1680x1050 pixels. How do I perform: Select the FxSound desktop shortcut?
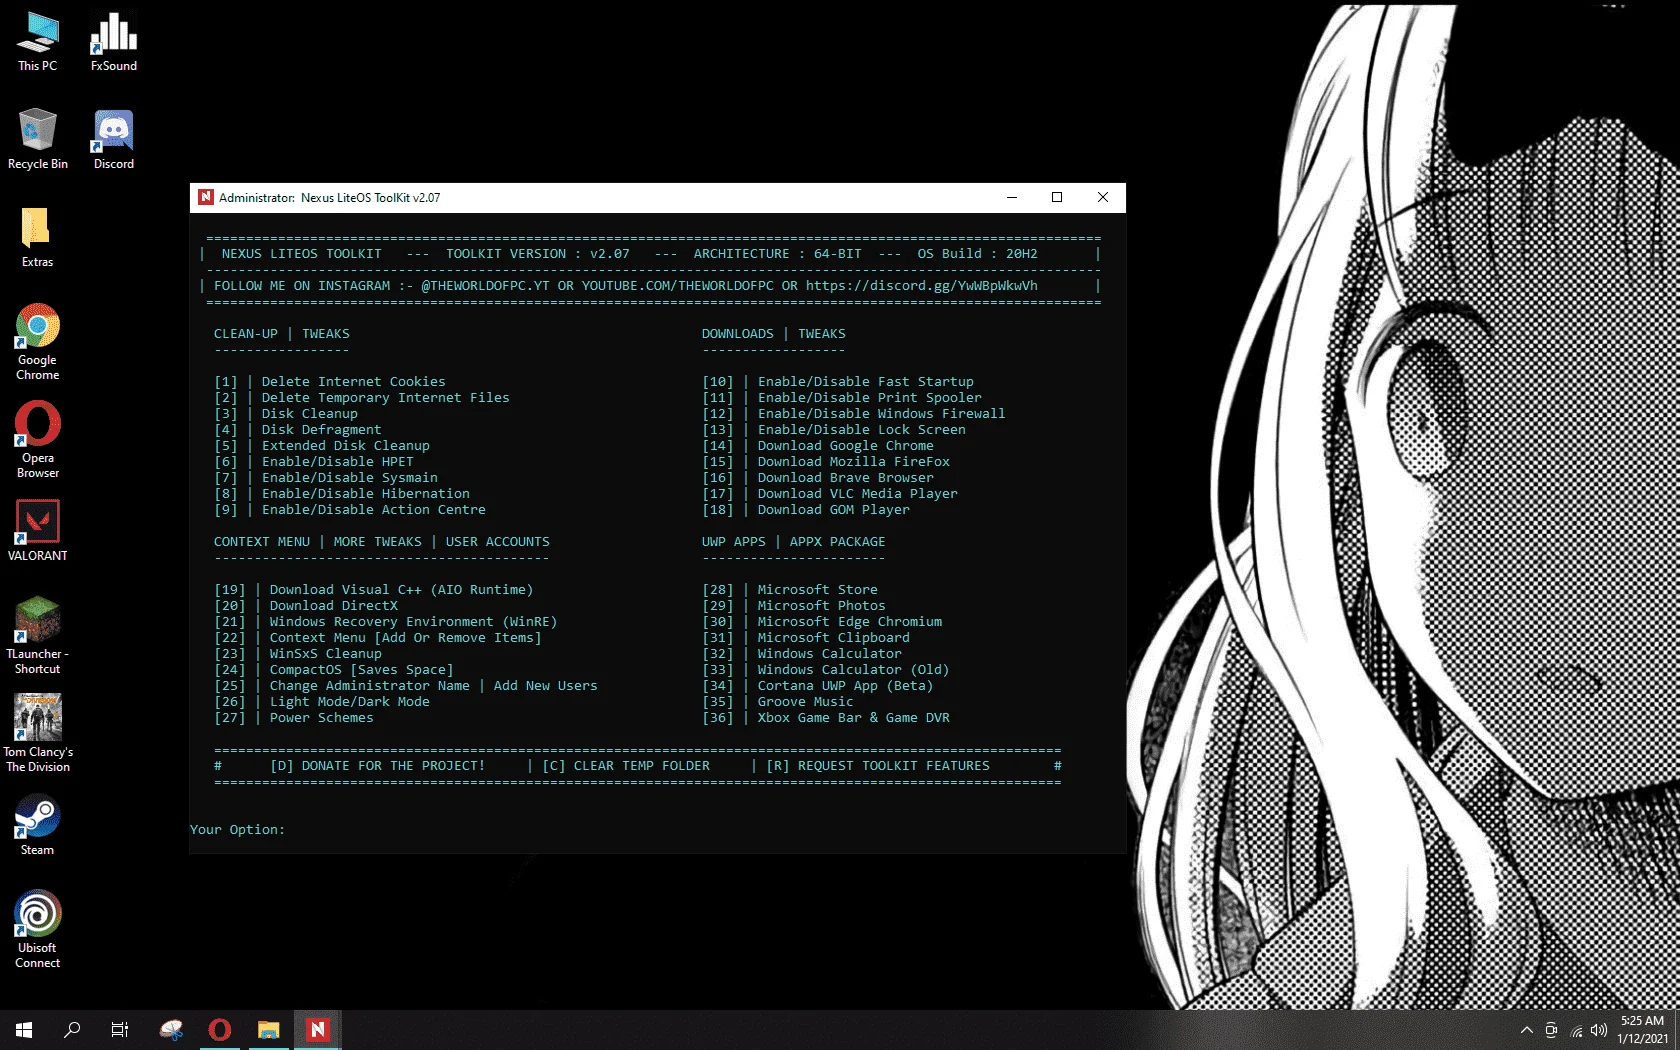pos(114,42)
